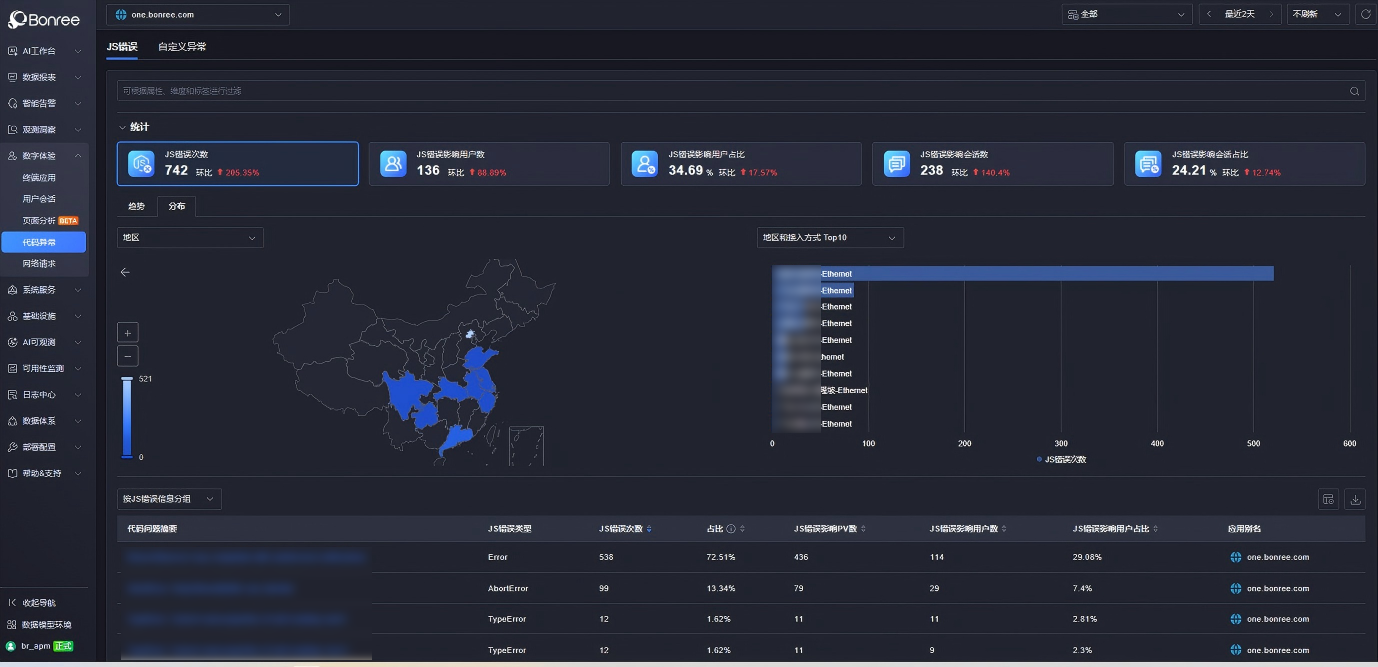Click the search magnifier in filter bar
The height and width of the screenshot is (667, 1378).
tap(1355, 91)
